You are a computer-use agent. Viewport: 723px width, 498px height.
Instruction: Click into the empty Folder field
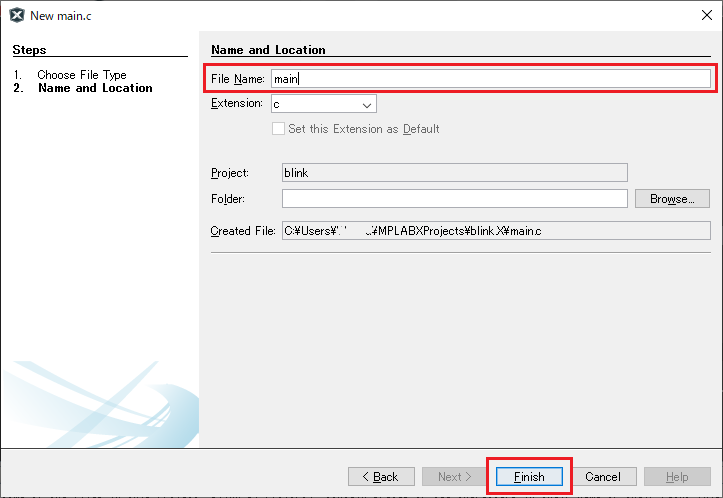[x=455, y=199]
